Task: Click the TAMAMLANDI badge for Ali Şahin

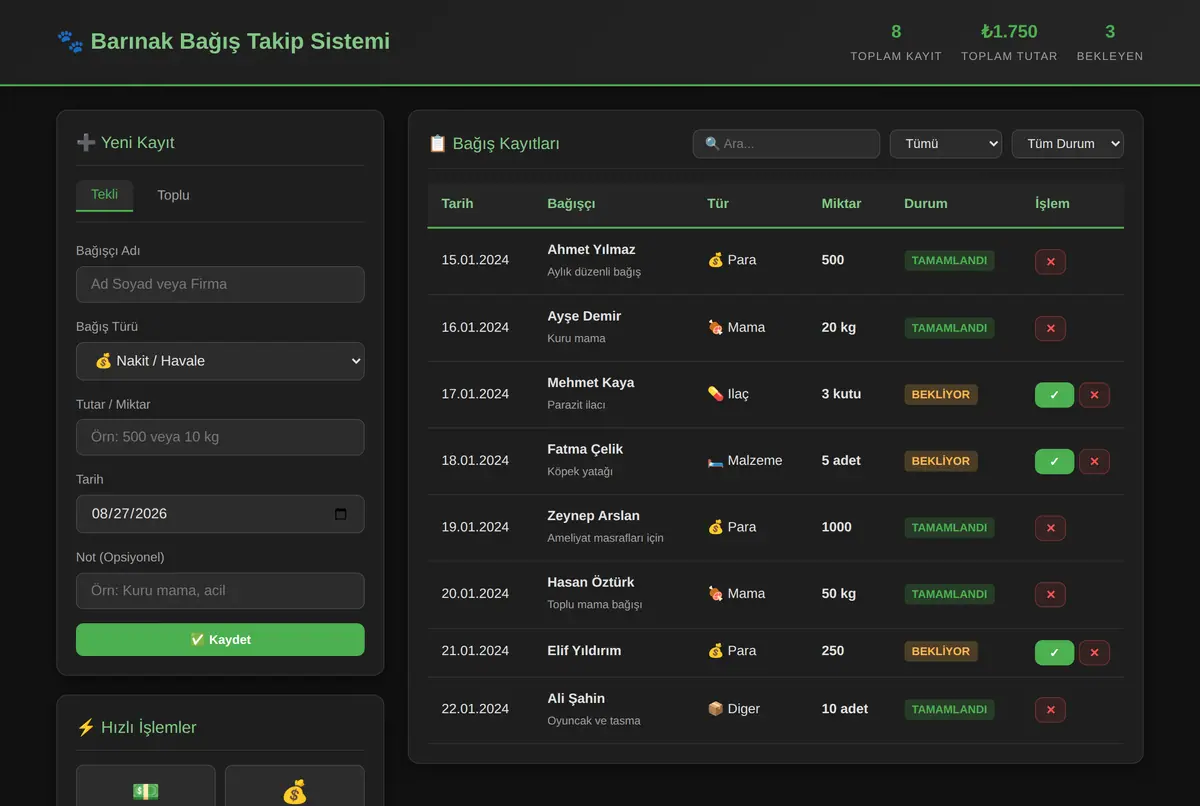Action: click(x=949, y=710)
